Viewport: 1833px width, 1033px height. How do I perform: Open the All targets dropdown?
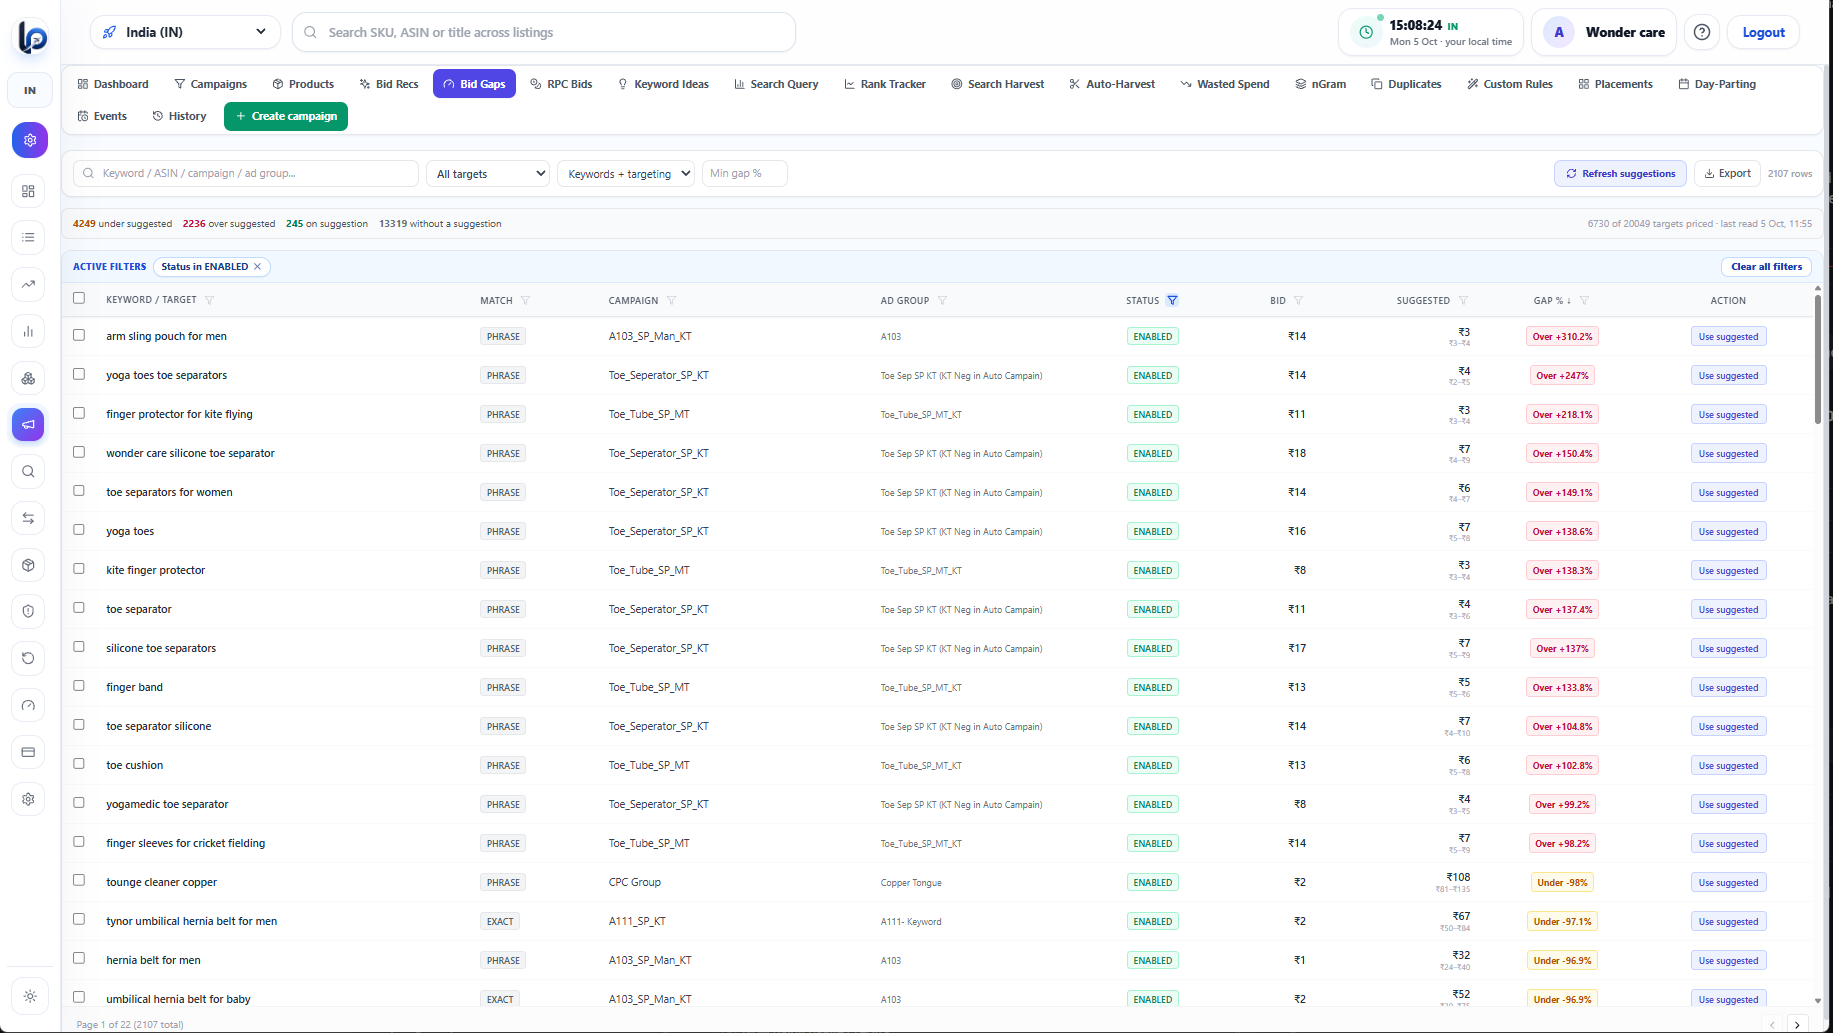(x=488, y=174)
